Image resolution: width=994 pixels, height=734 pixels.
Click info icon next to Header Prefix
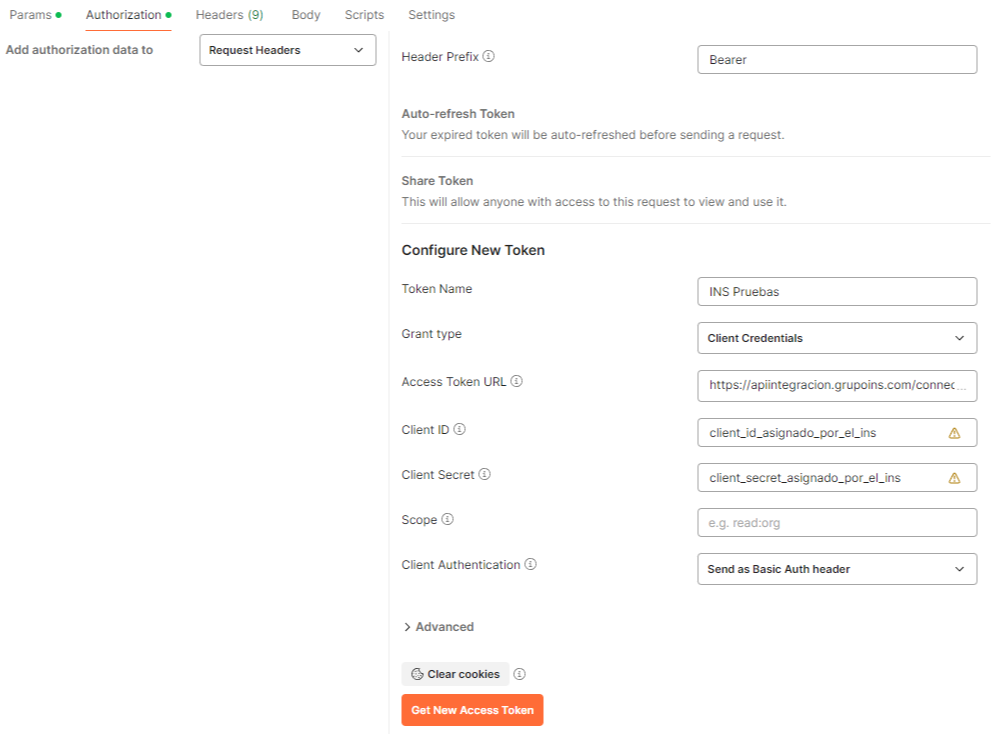tap(488, 57)
